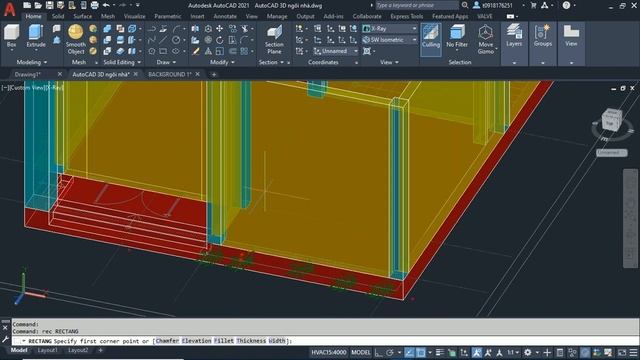
Task: Click the ViewCube in the viewport
Action: 611,120
